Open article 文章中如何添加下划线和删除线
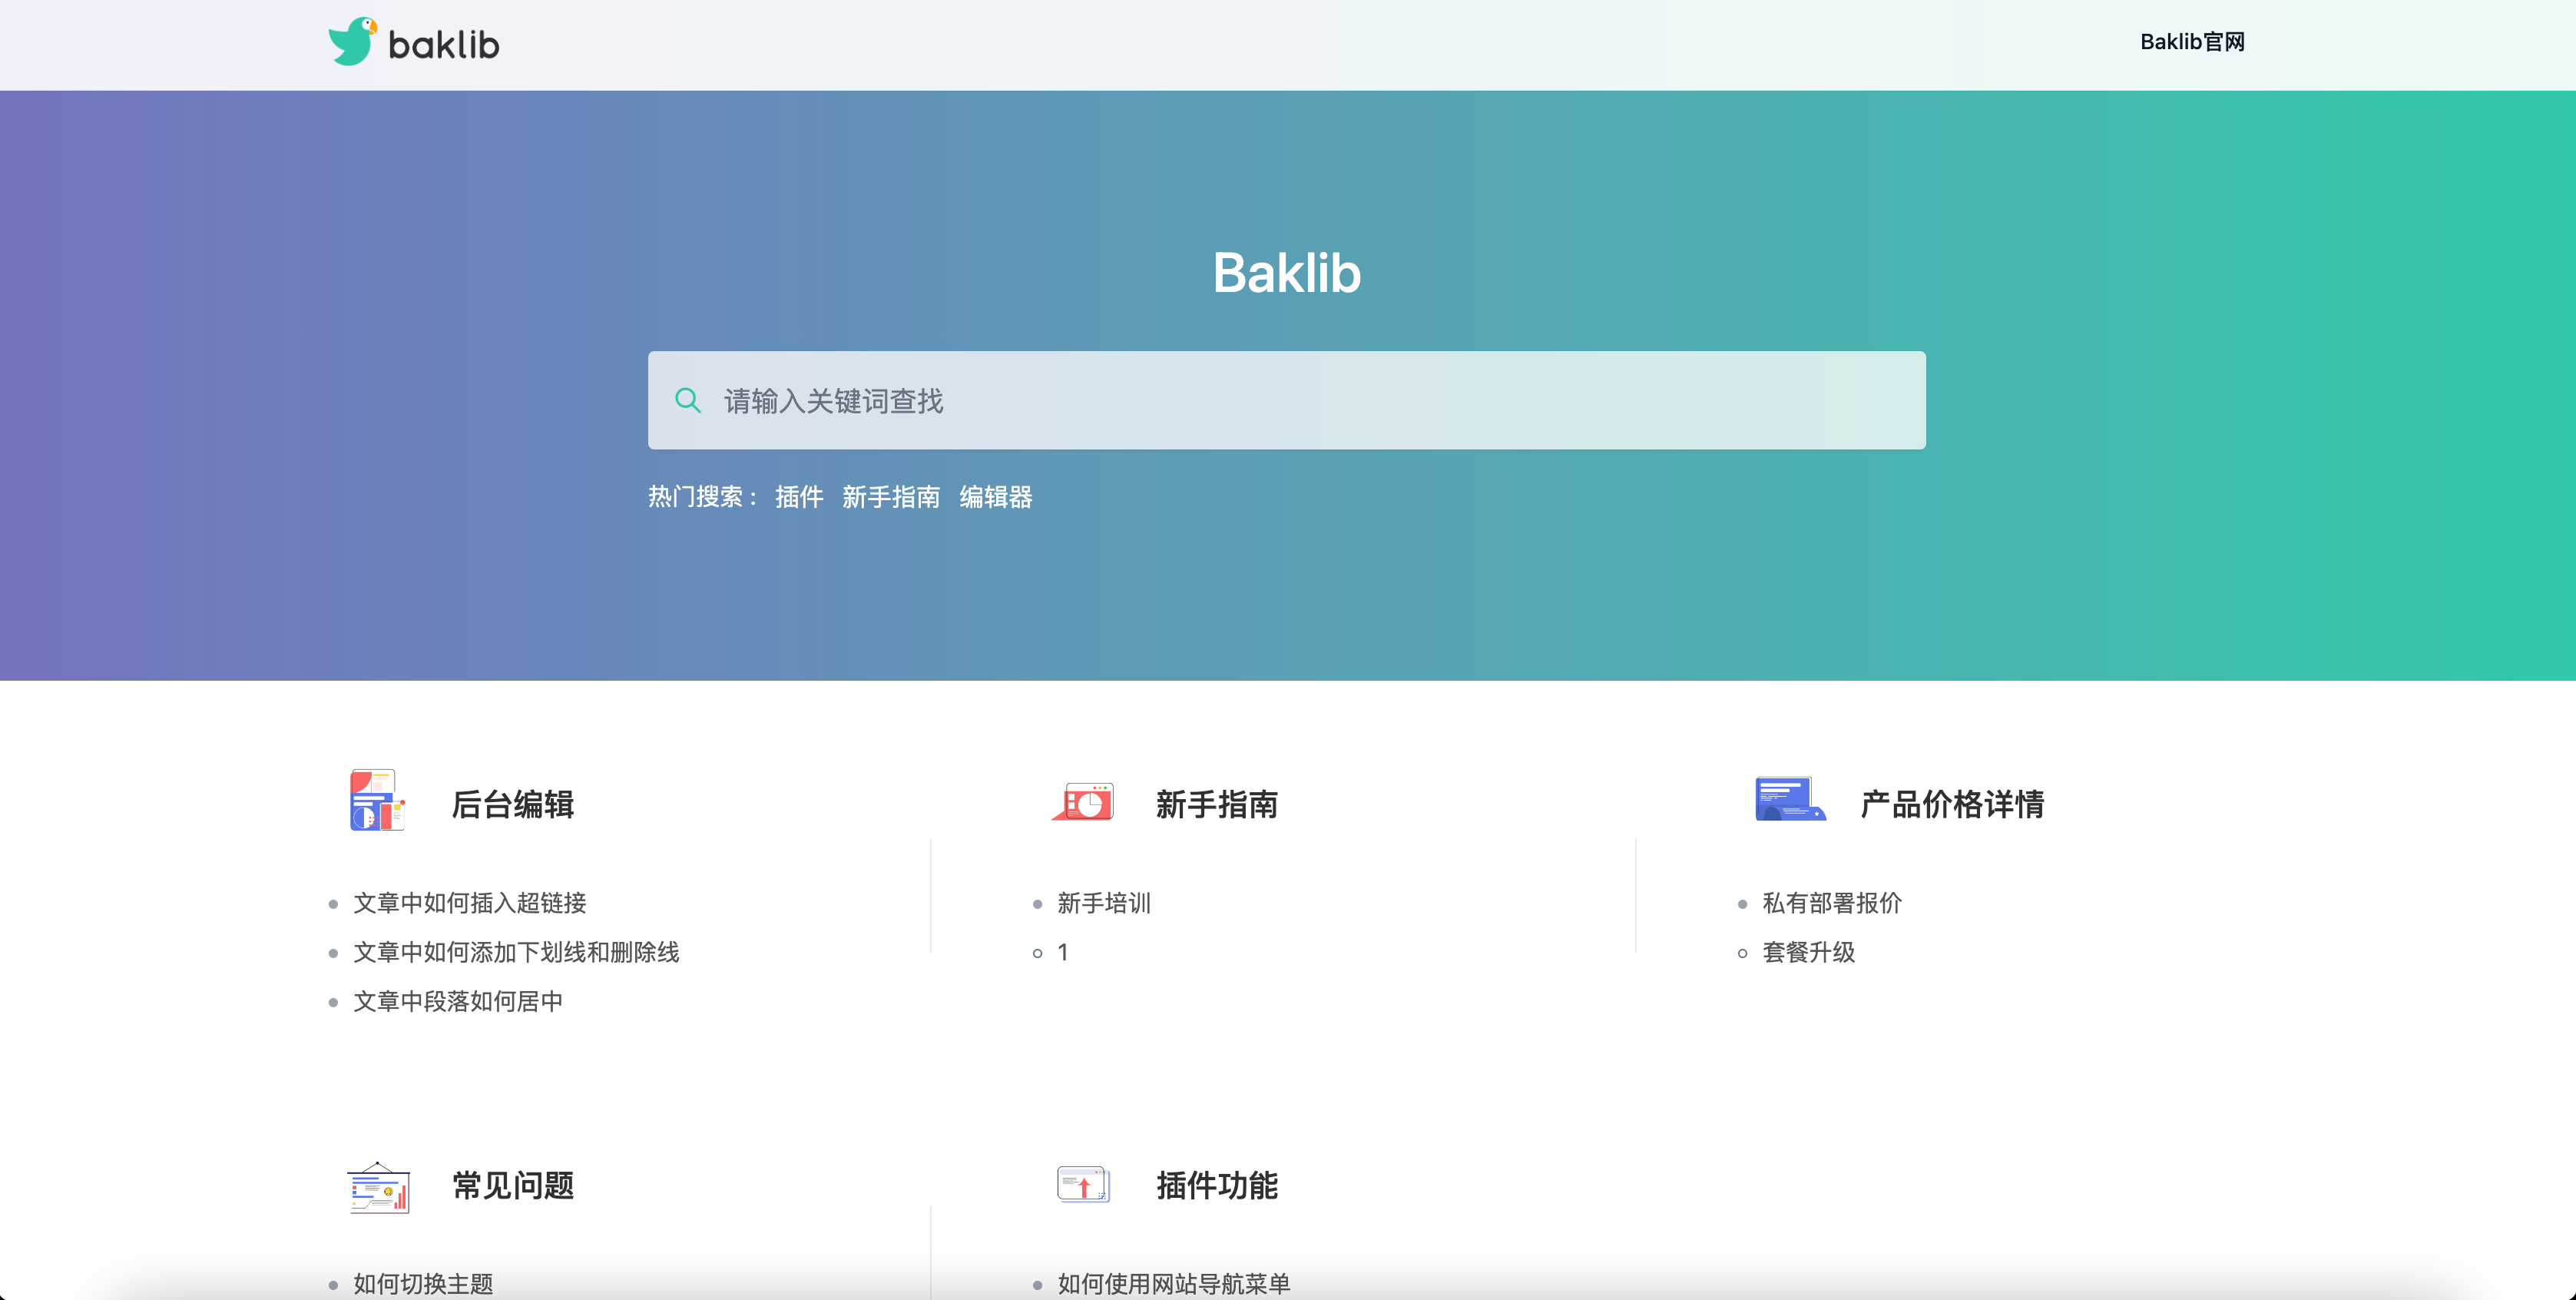This screenshot has height=1300, width=2576. point(516,952)
